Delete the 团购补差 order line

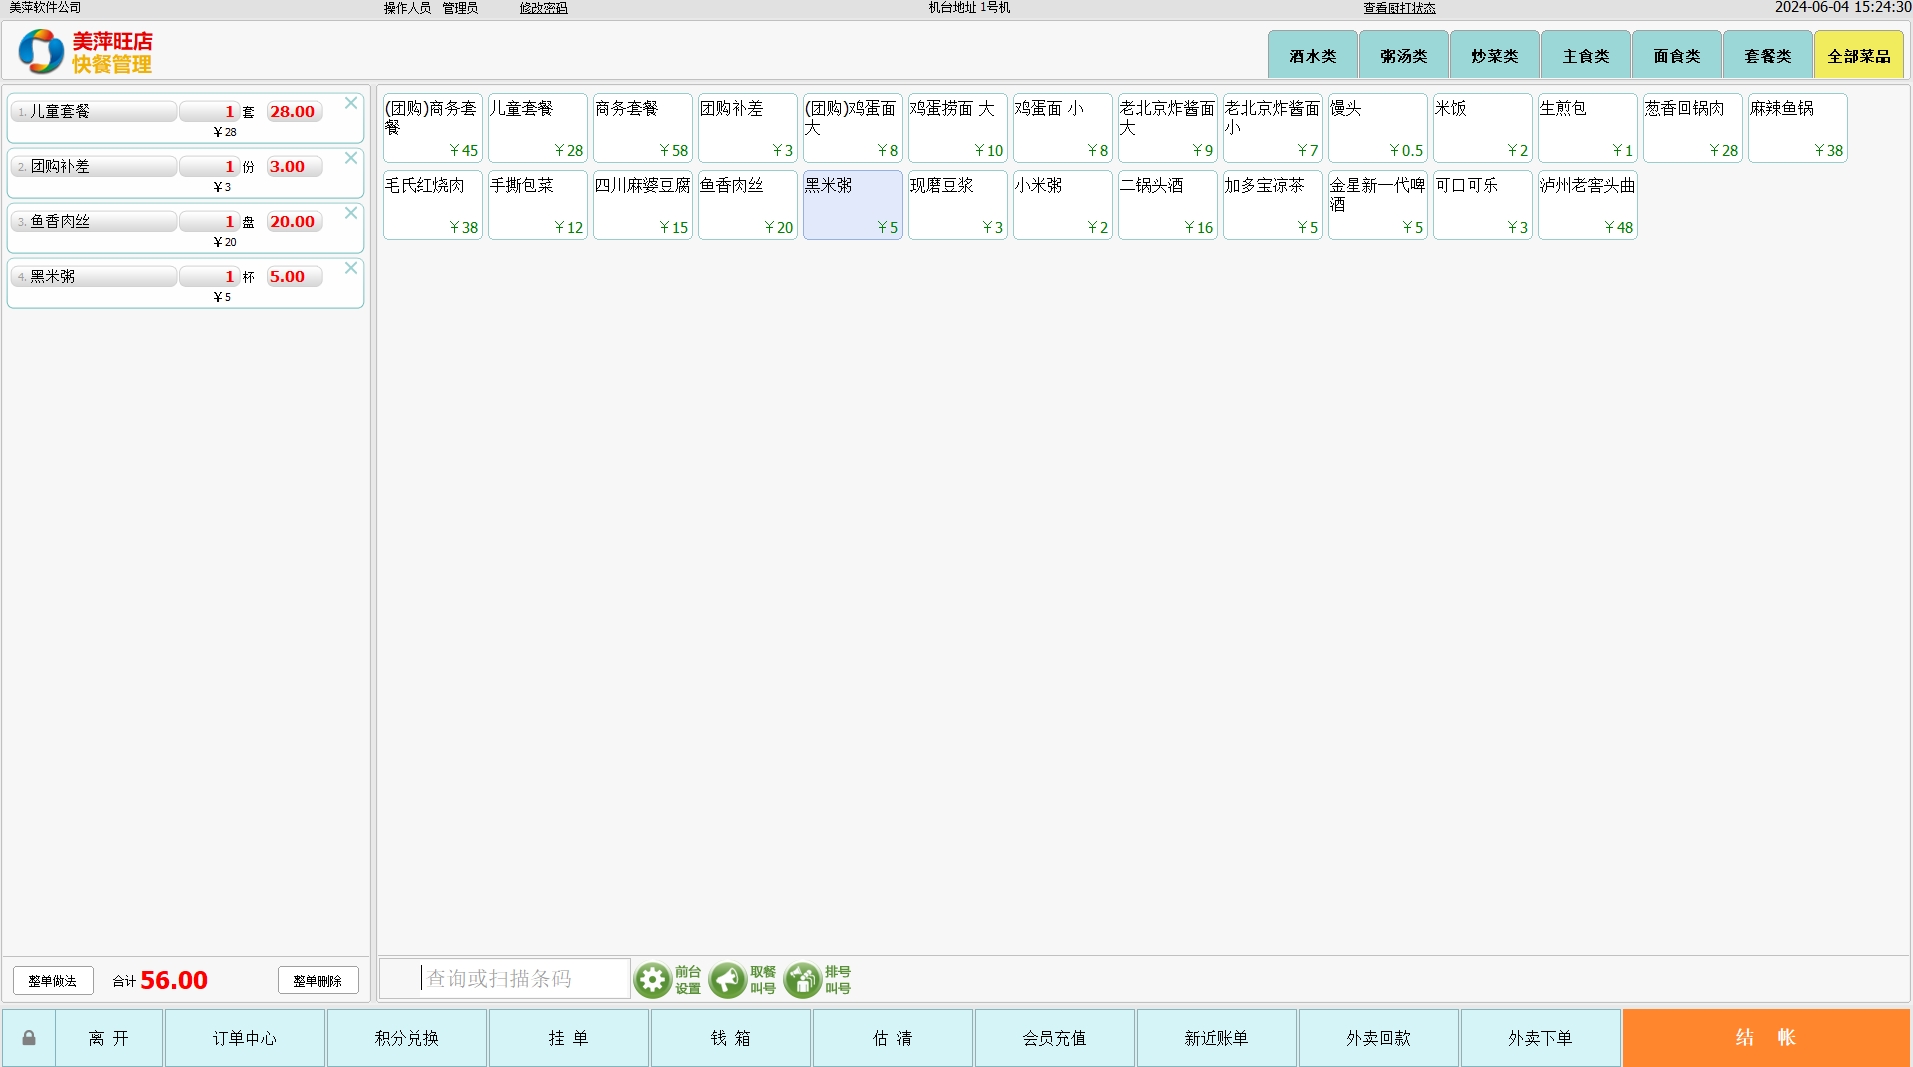coord(351,158)
